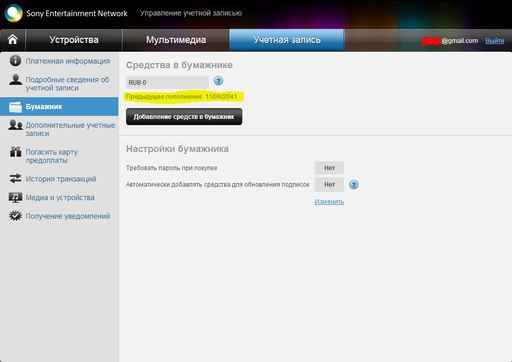Viewport: 512px width, 362px height.
Task: Open the Устройства tab
Action: coord(74,40)
